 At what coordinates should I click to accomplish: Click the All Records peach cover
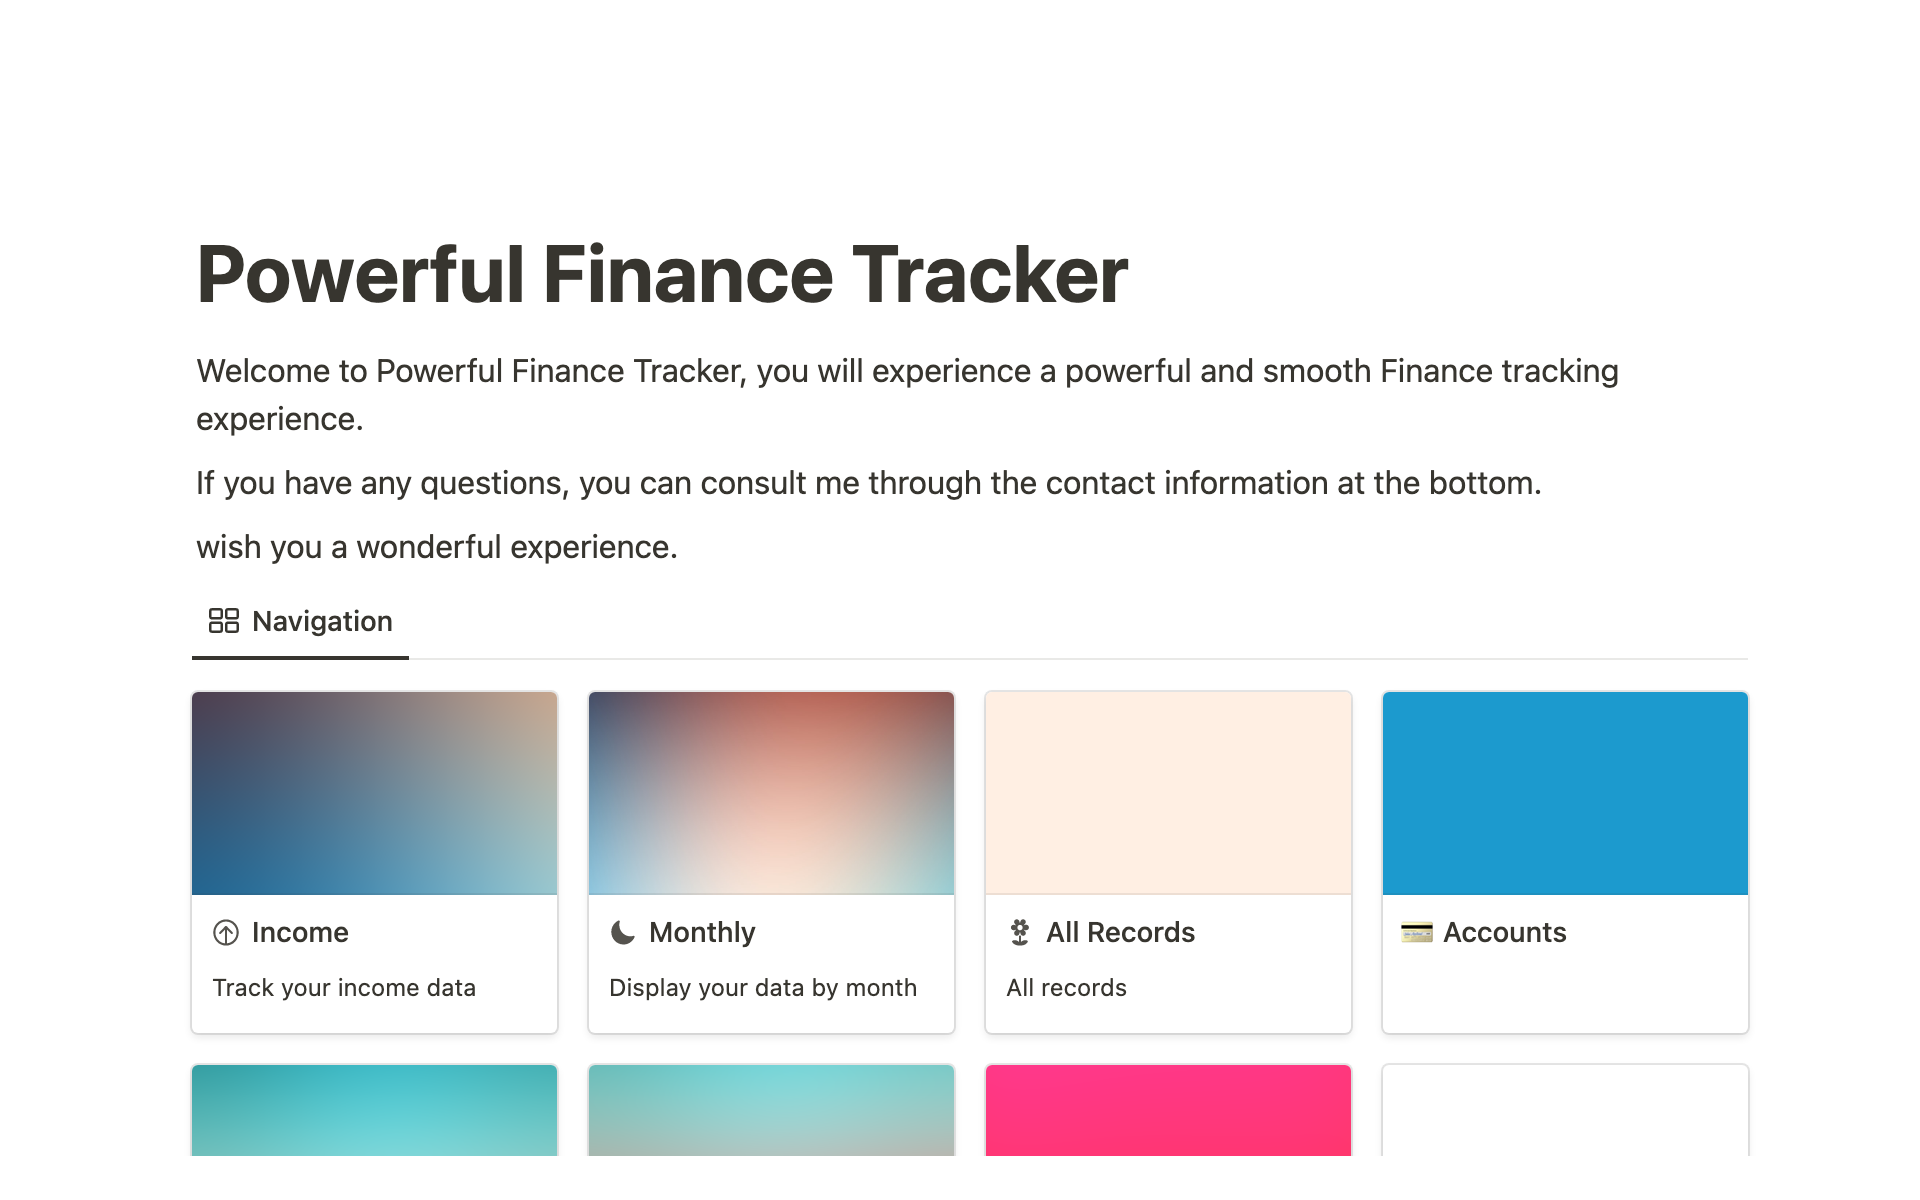pos(1168,793)
